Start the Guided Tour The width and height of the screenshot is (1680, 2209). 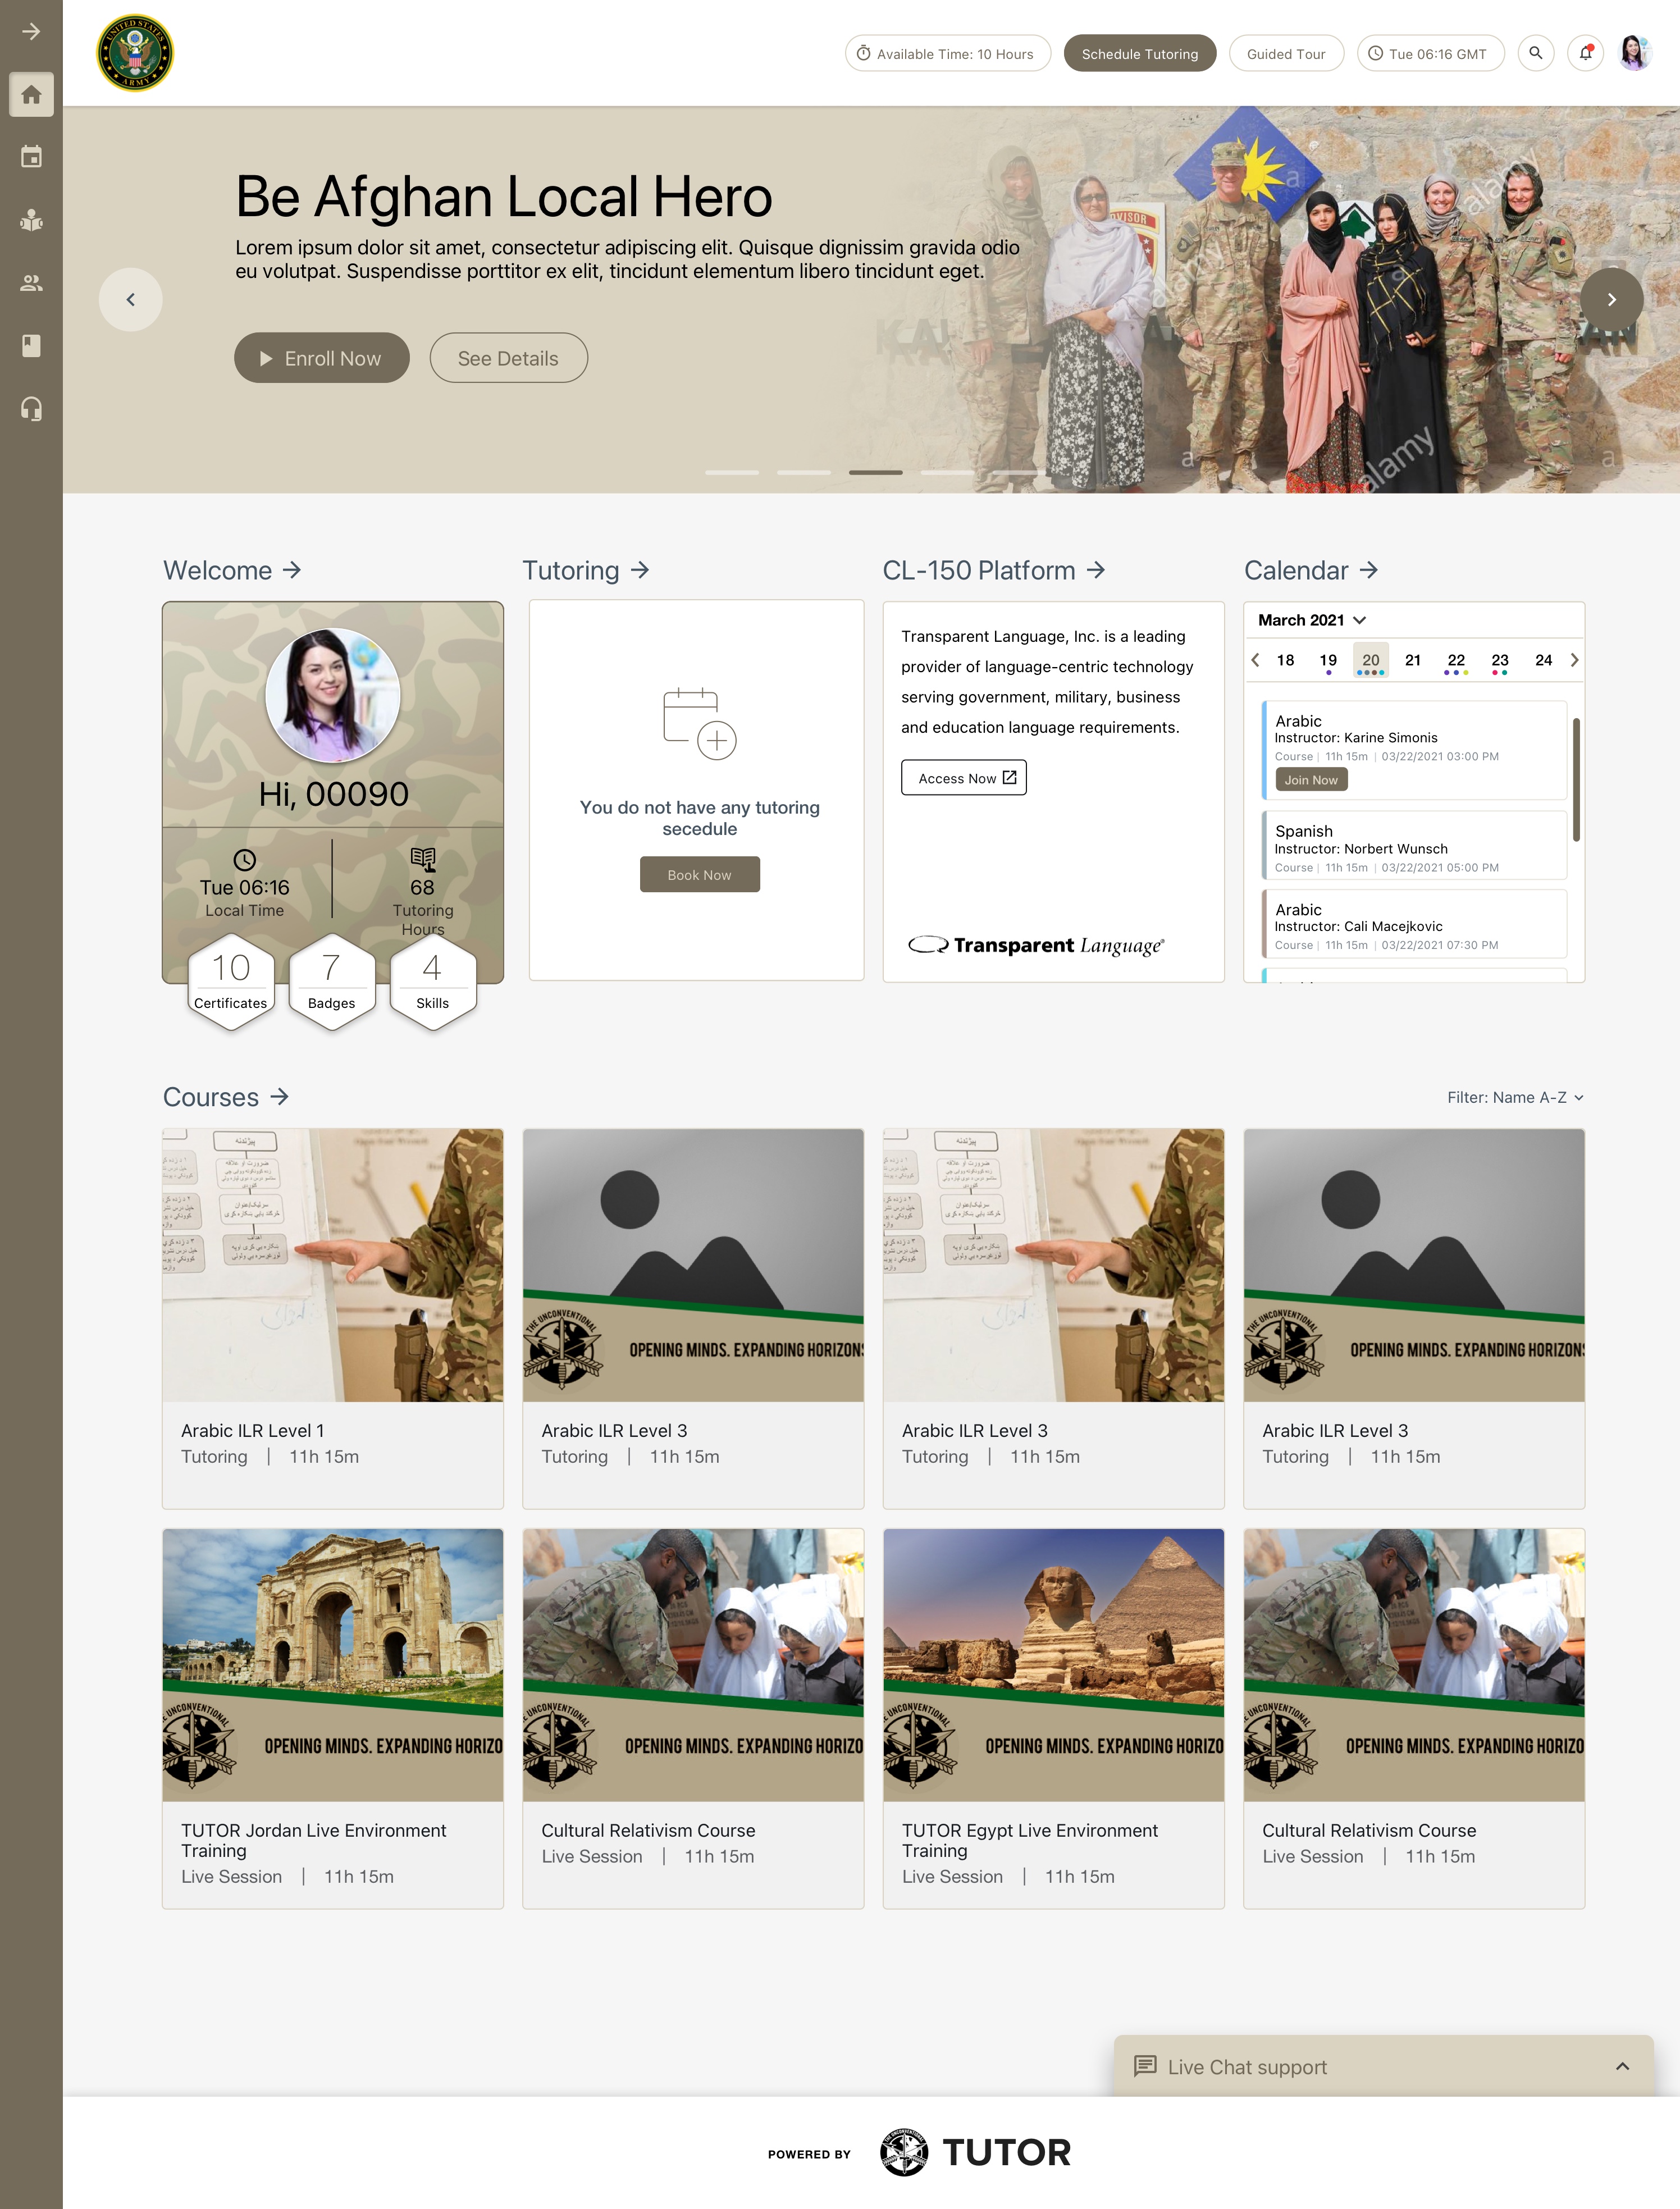1286,53
